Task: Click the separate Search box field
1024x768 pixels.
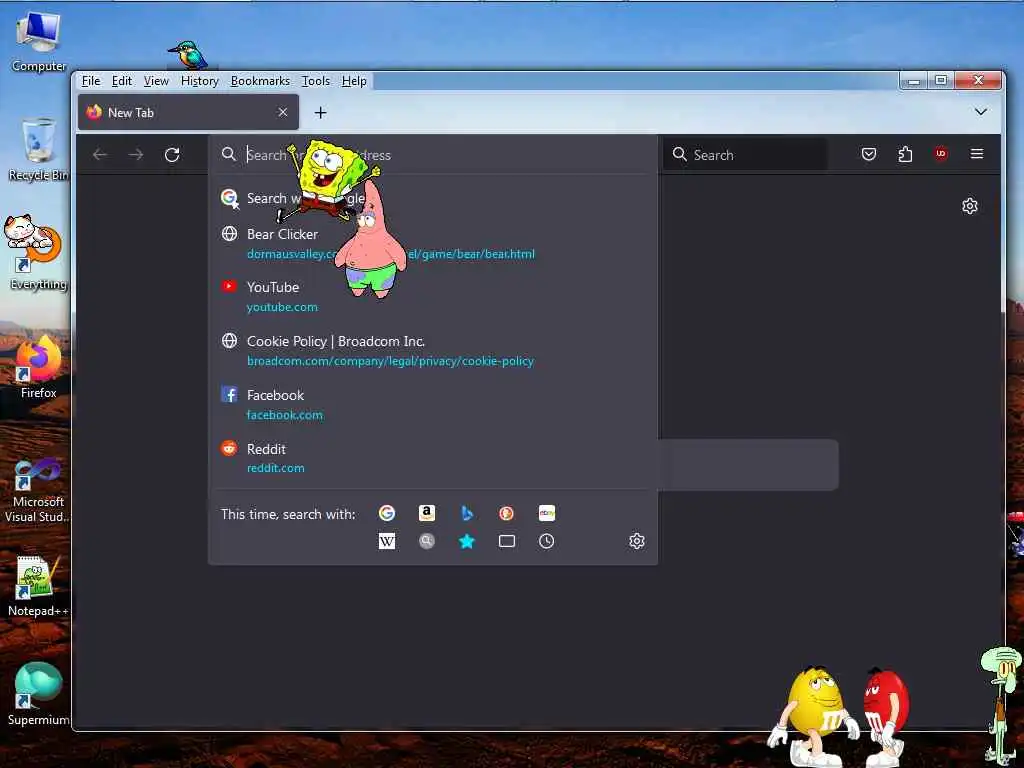Action: pyautogui.click(x=744, y=155)
